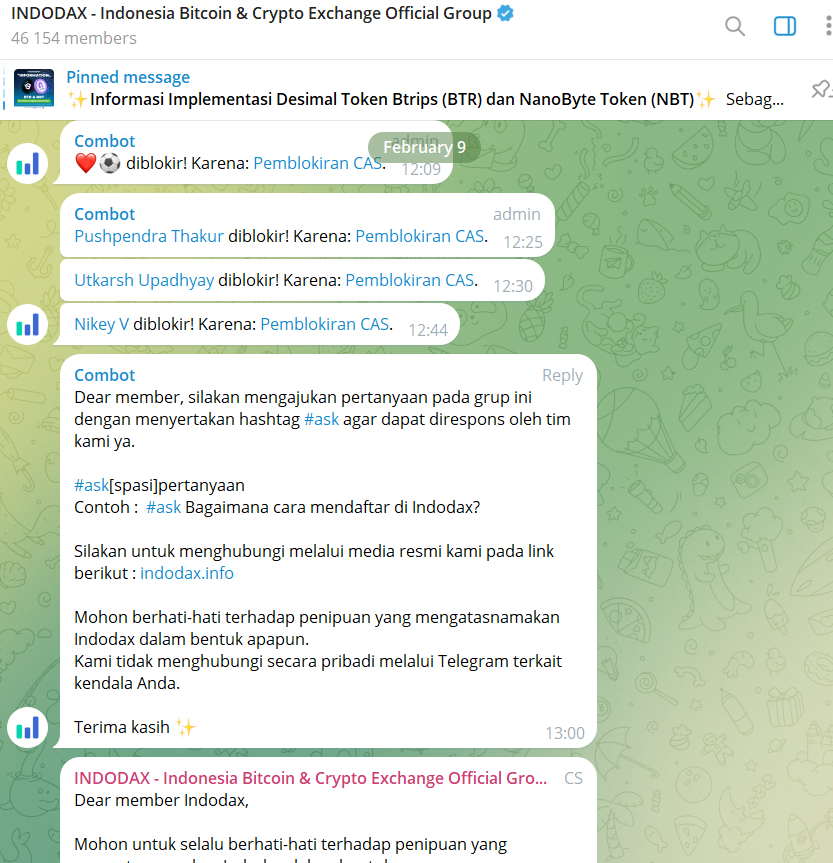The height and width of the screenshot is (863, 833).
Task: Click the Combot avatar beside Terima kasih message
Action: 28,728
